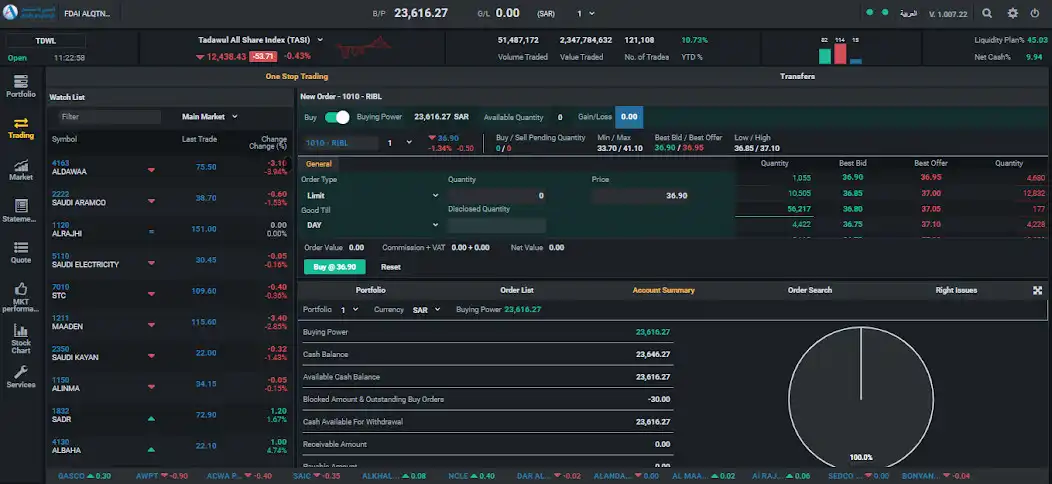This screenshot has height=484, width=1052.
Task: Open the Good Till DAY dropdown
Action: coord(372,225)
